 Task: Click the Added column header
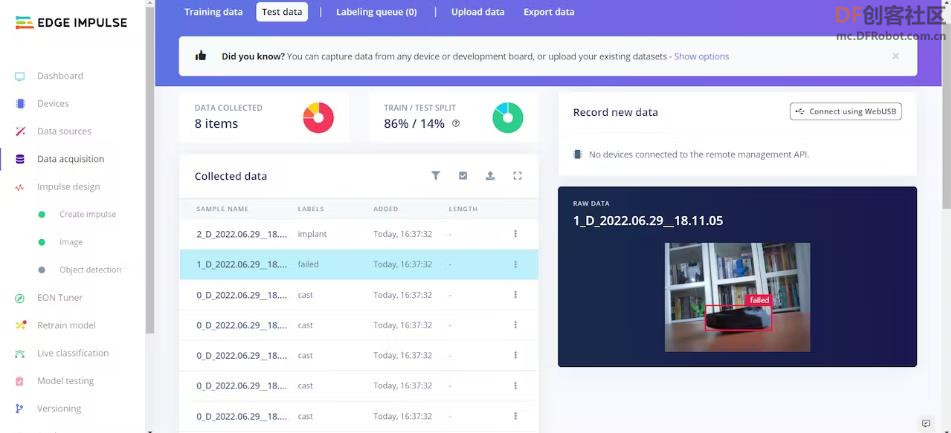tap(386, 209)
